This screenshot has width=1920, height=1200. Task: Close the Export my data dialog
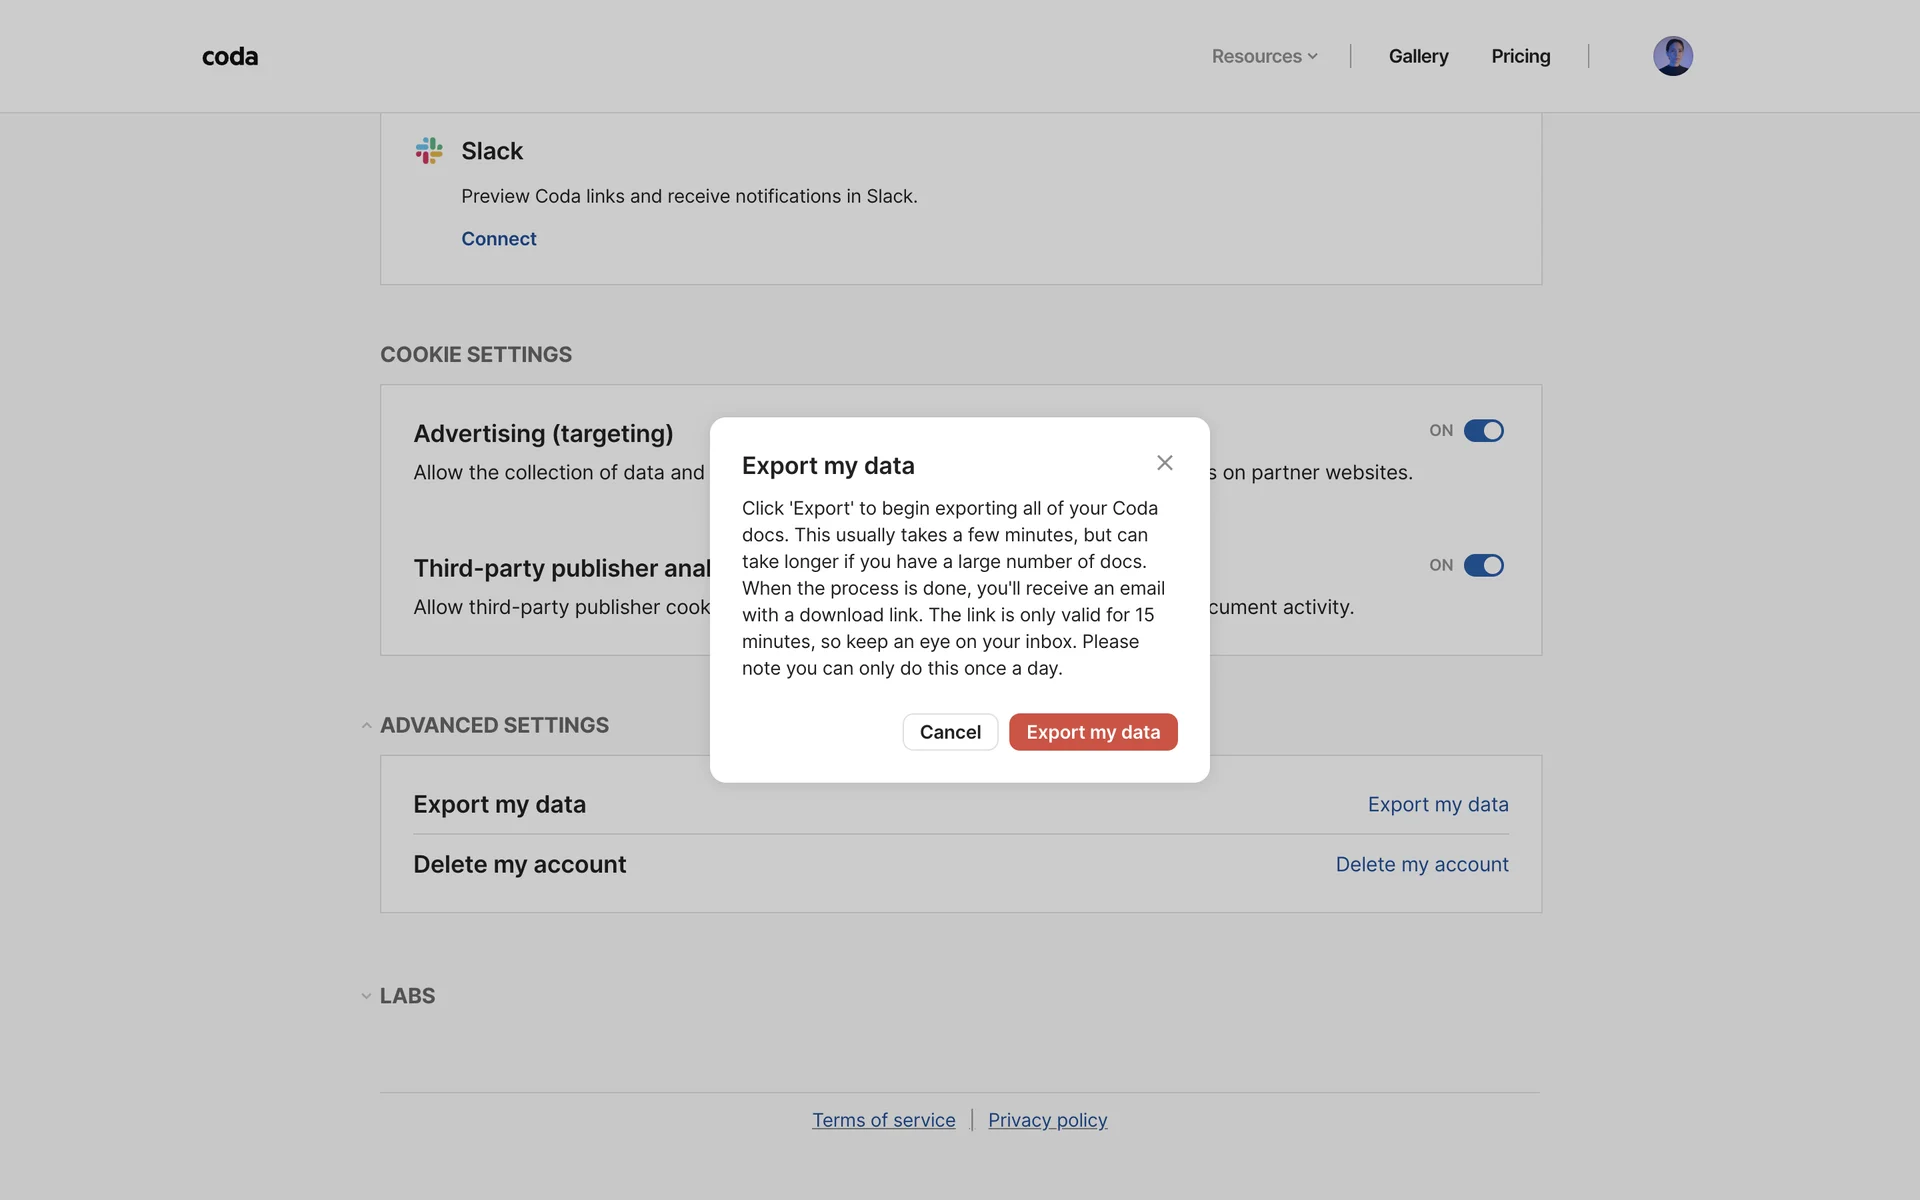tap(1164, 463)
